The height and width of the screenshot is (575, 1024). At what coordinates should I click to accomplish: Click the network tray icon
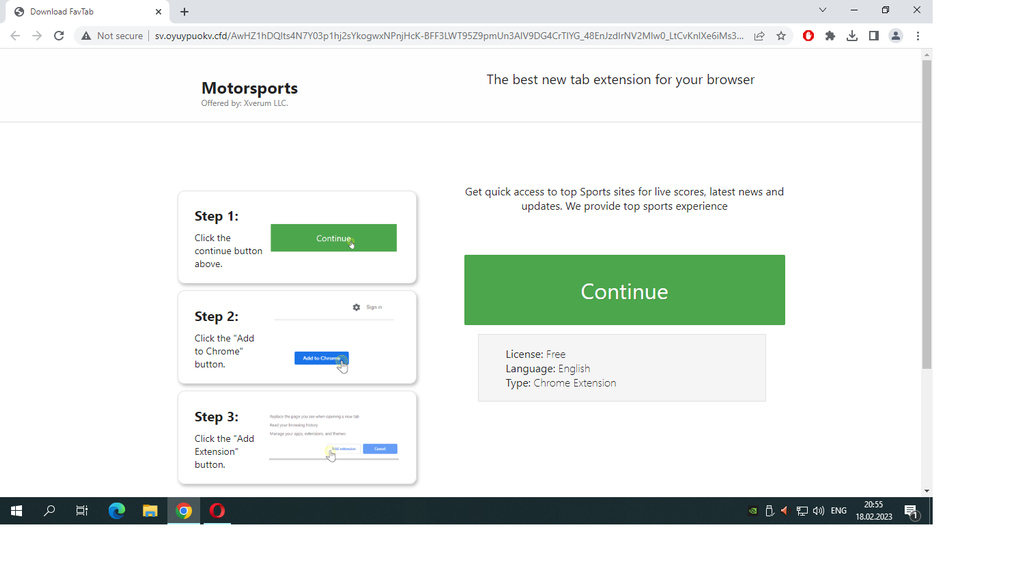(x=802, y=511)
